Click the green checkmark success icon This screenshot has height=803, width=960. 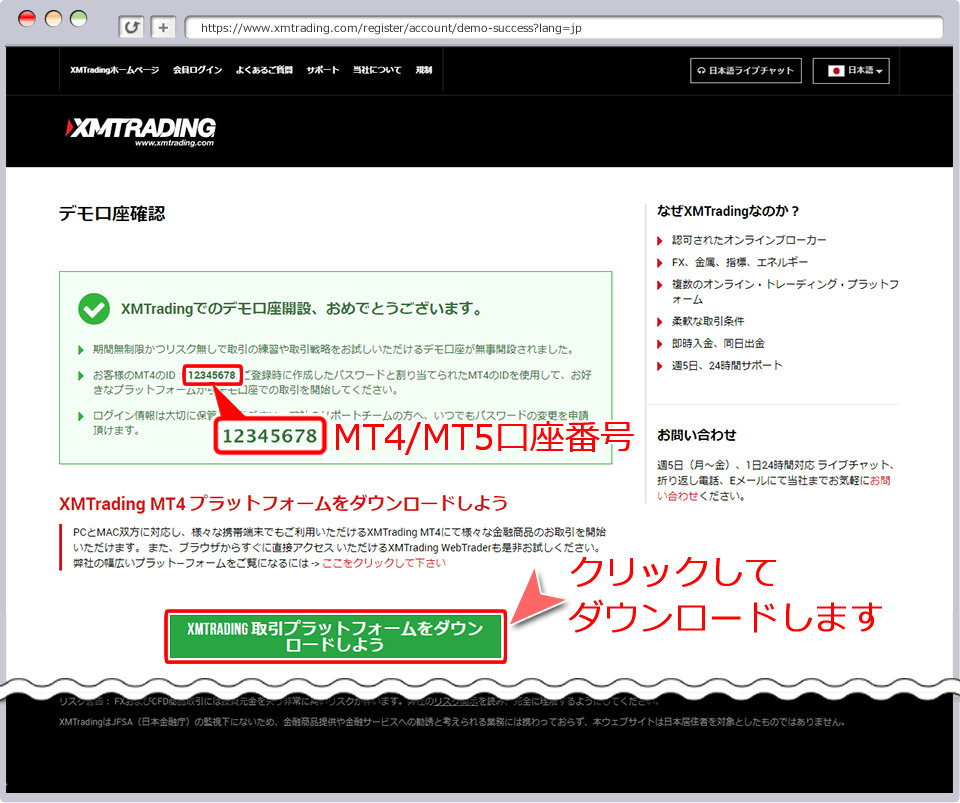pos(93,308)
